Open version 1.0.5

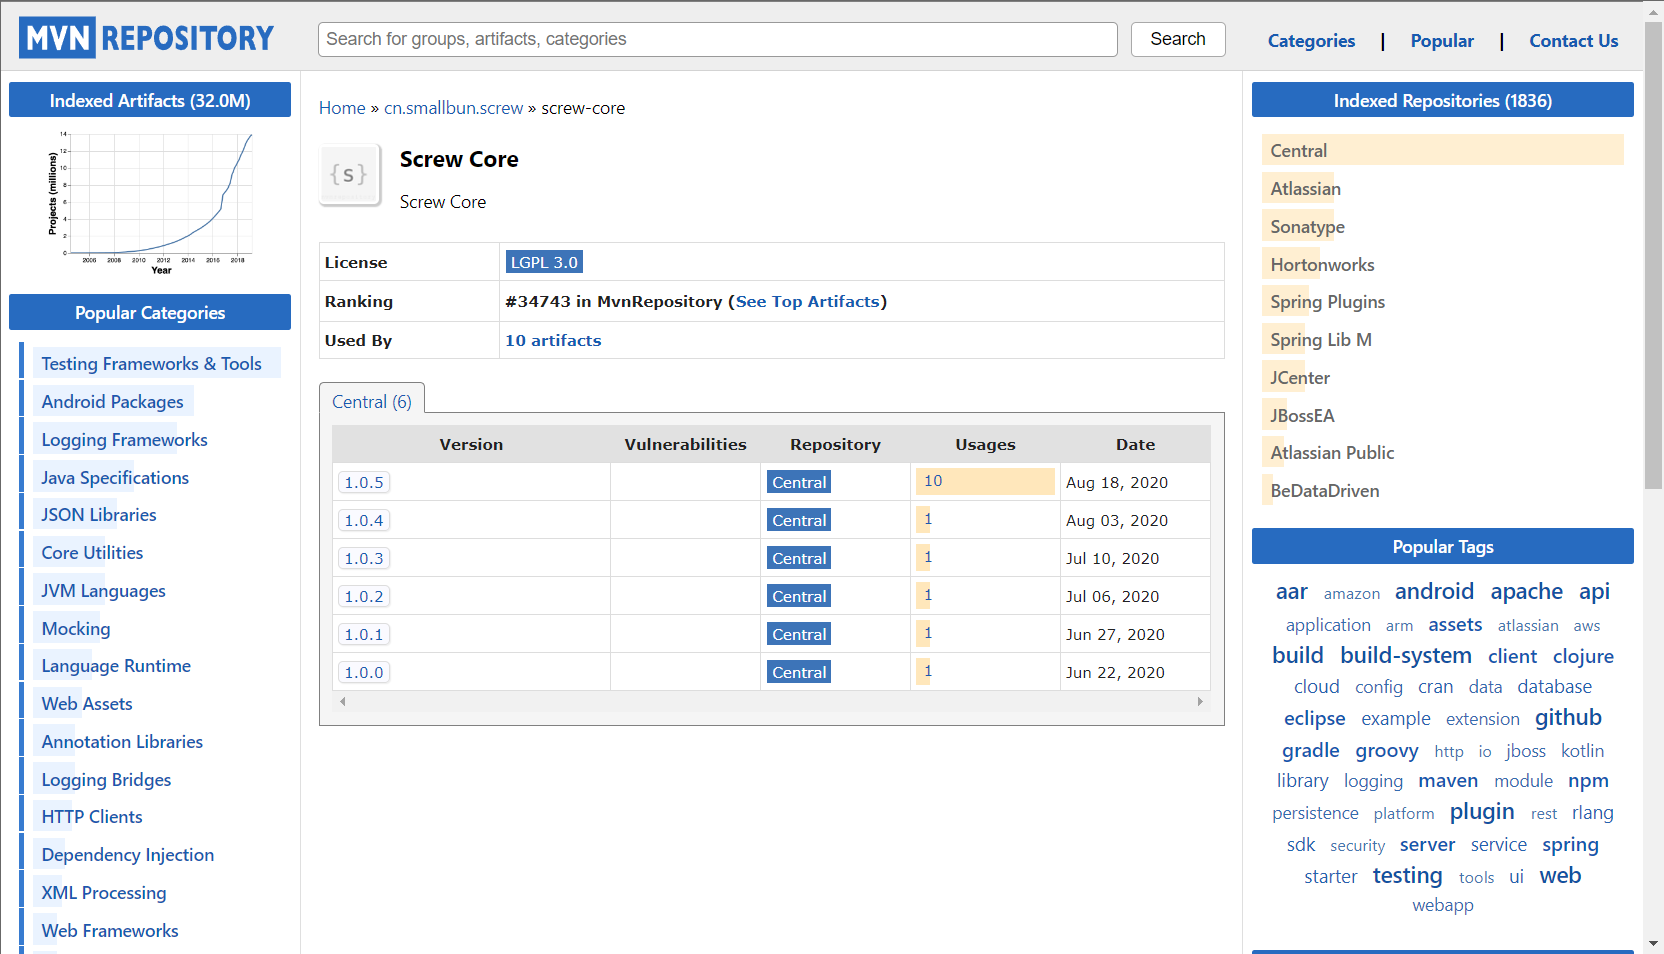click(364, 482)
